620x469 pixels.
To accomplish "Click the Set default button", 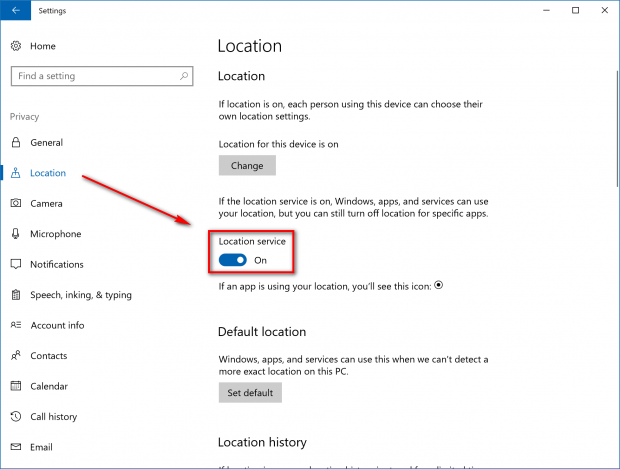I will pos(250,393).
